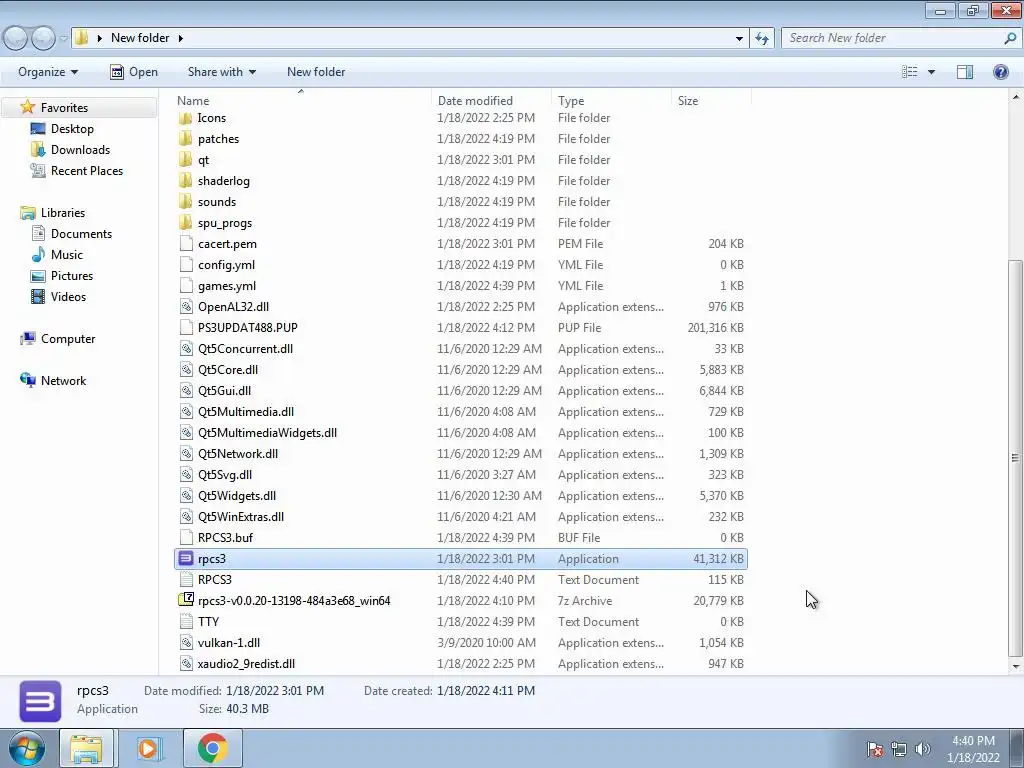The height and width of the screenshot is (768, 1024).
Task: Open the Pictures library
Action: point(72,276)
